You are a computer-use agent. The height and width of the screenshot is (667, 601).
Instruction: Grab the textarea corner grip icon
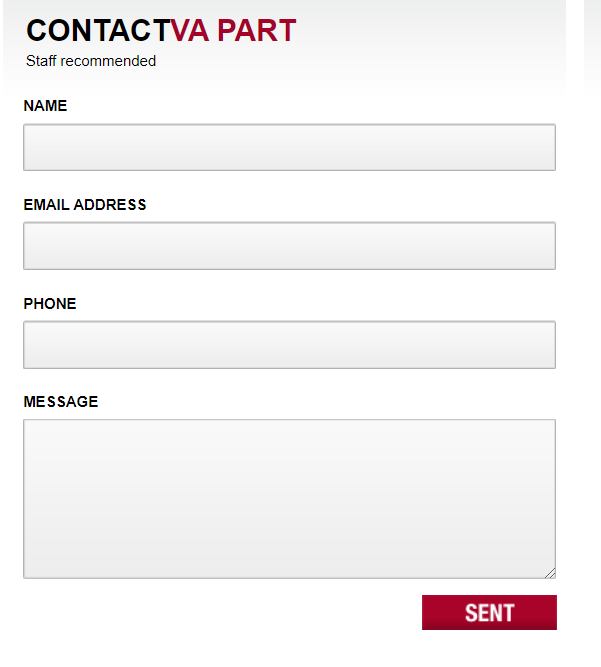(x=549, y=572)
